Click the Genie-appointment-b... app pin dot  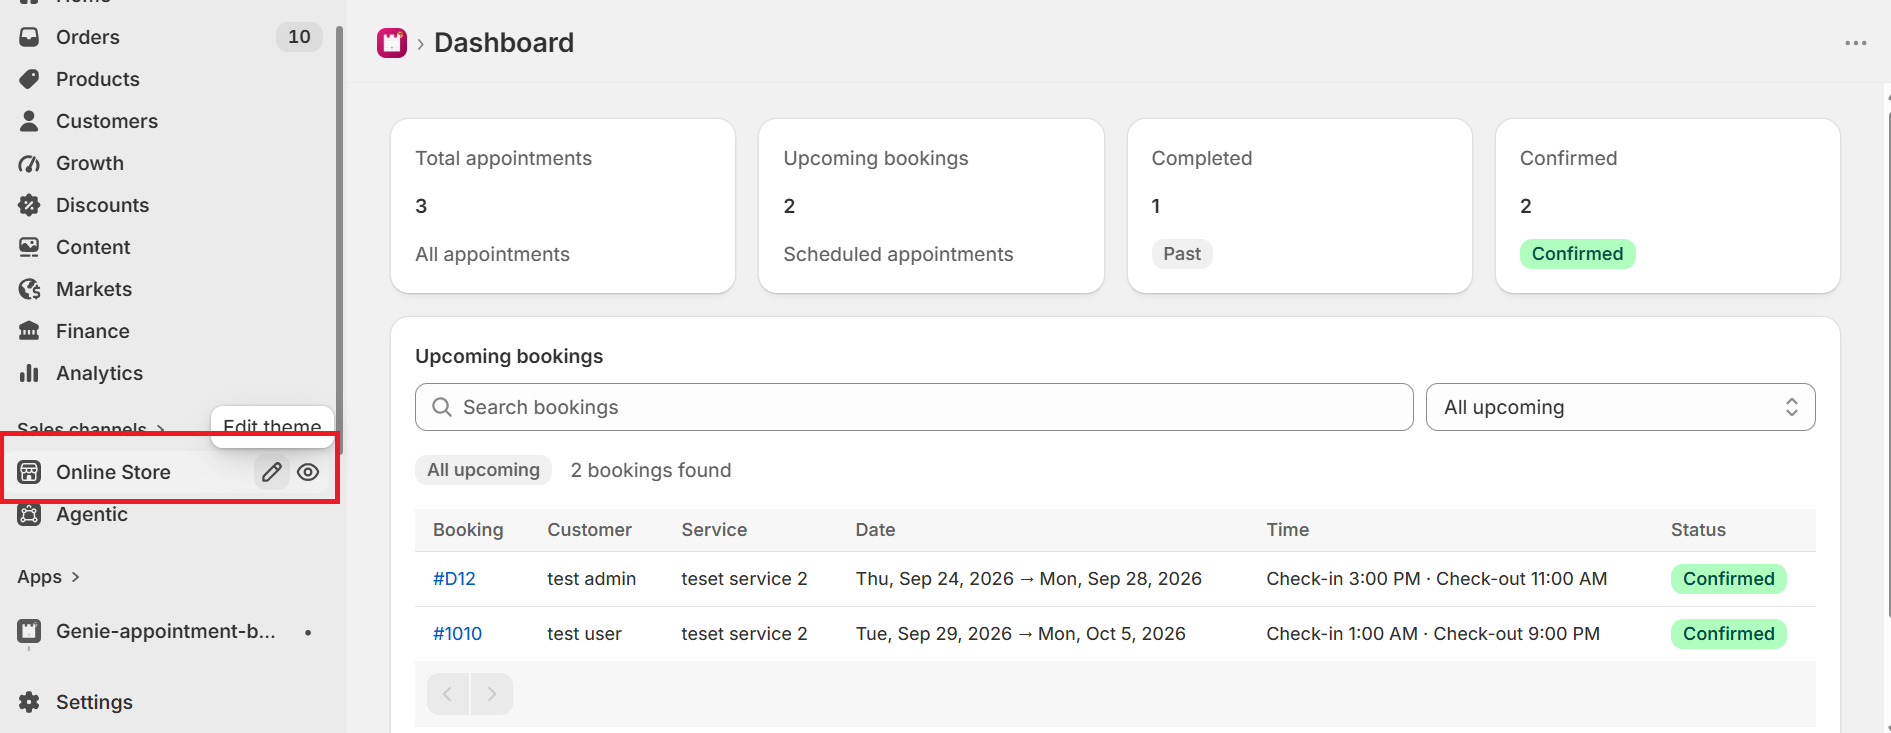pos(308,632)
